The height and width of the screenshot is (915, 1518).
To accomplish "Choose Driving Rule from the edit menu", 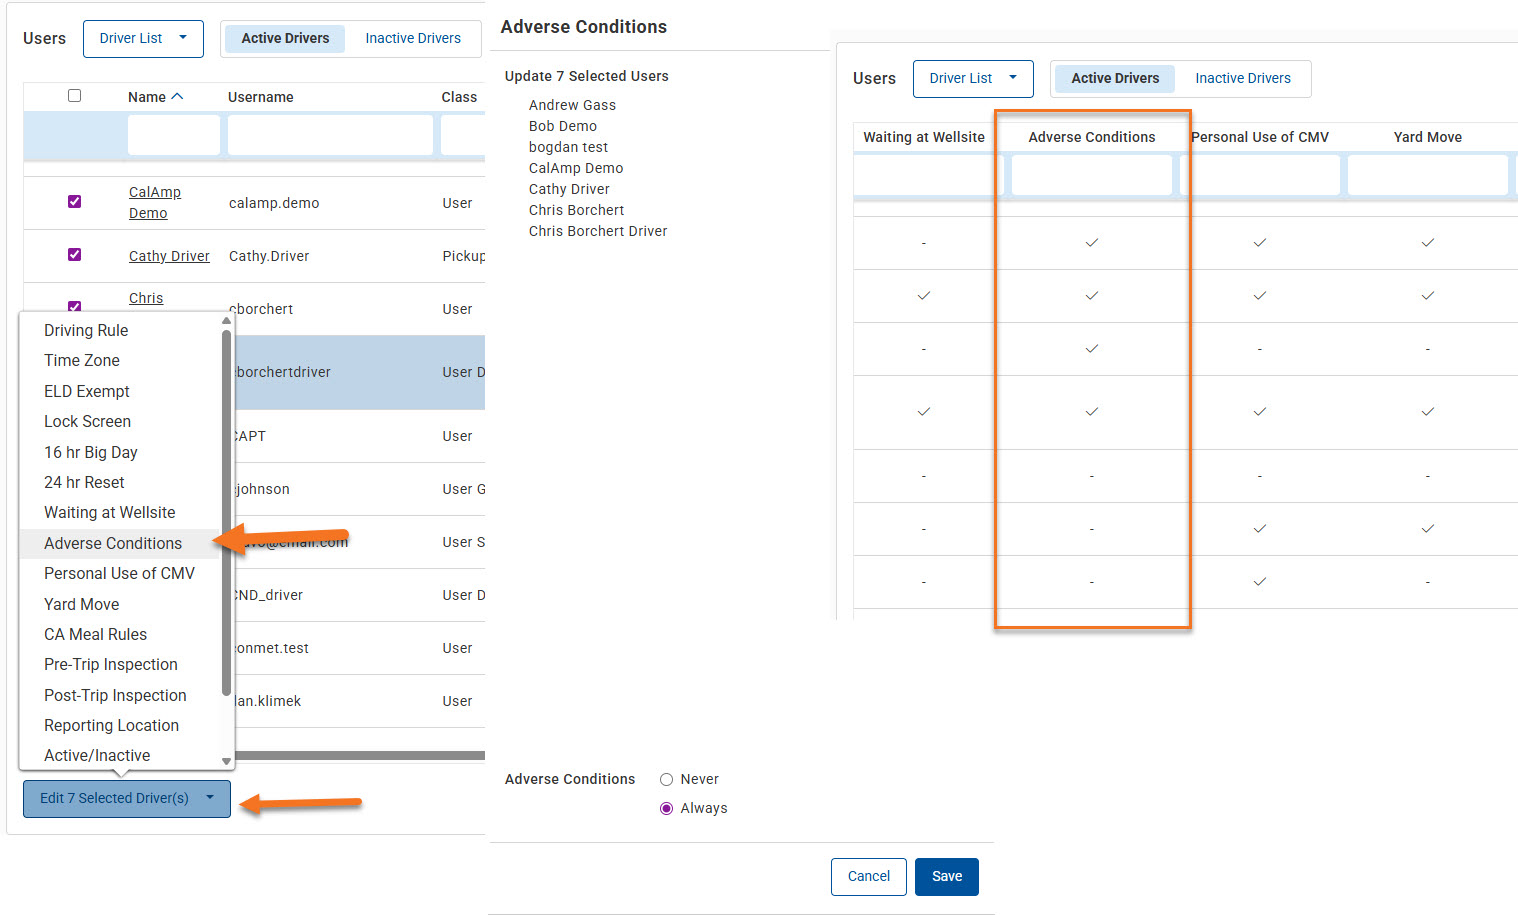I will tap(86, 330).
